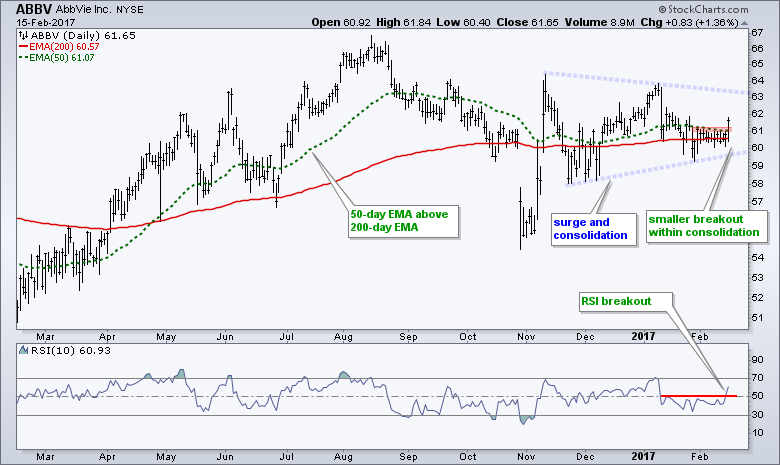Click the 'smaller breakout within consolidation' annotation
The image size is (780, 465).
(706, 226)
